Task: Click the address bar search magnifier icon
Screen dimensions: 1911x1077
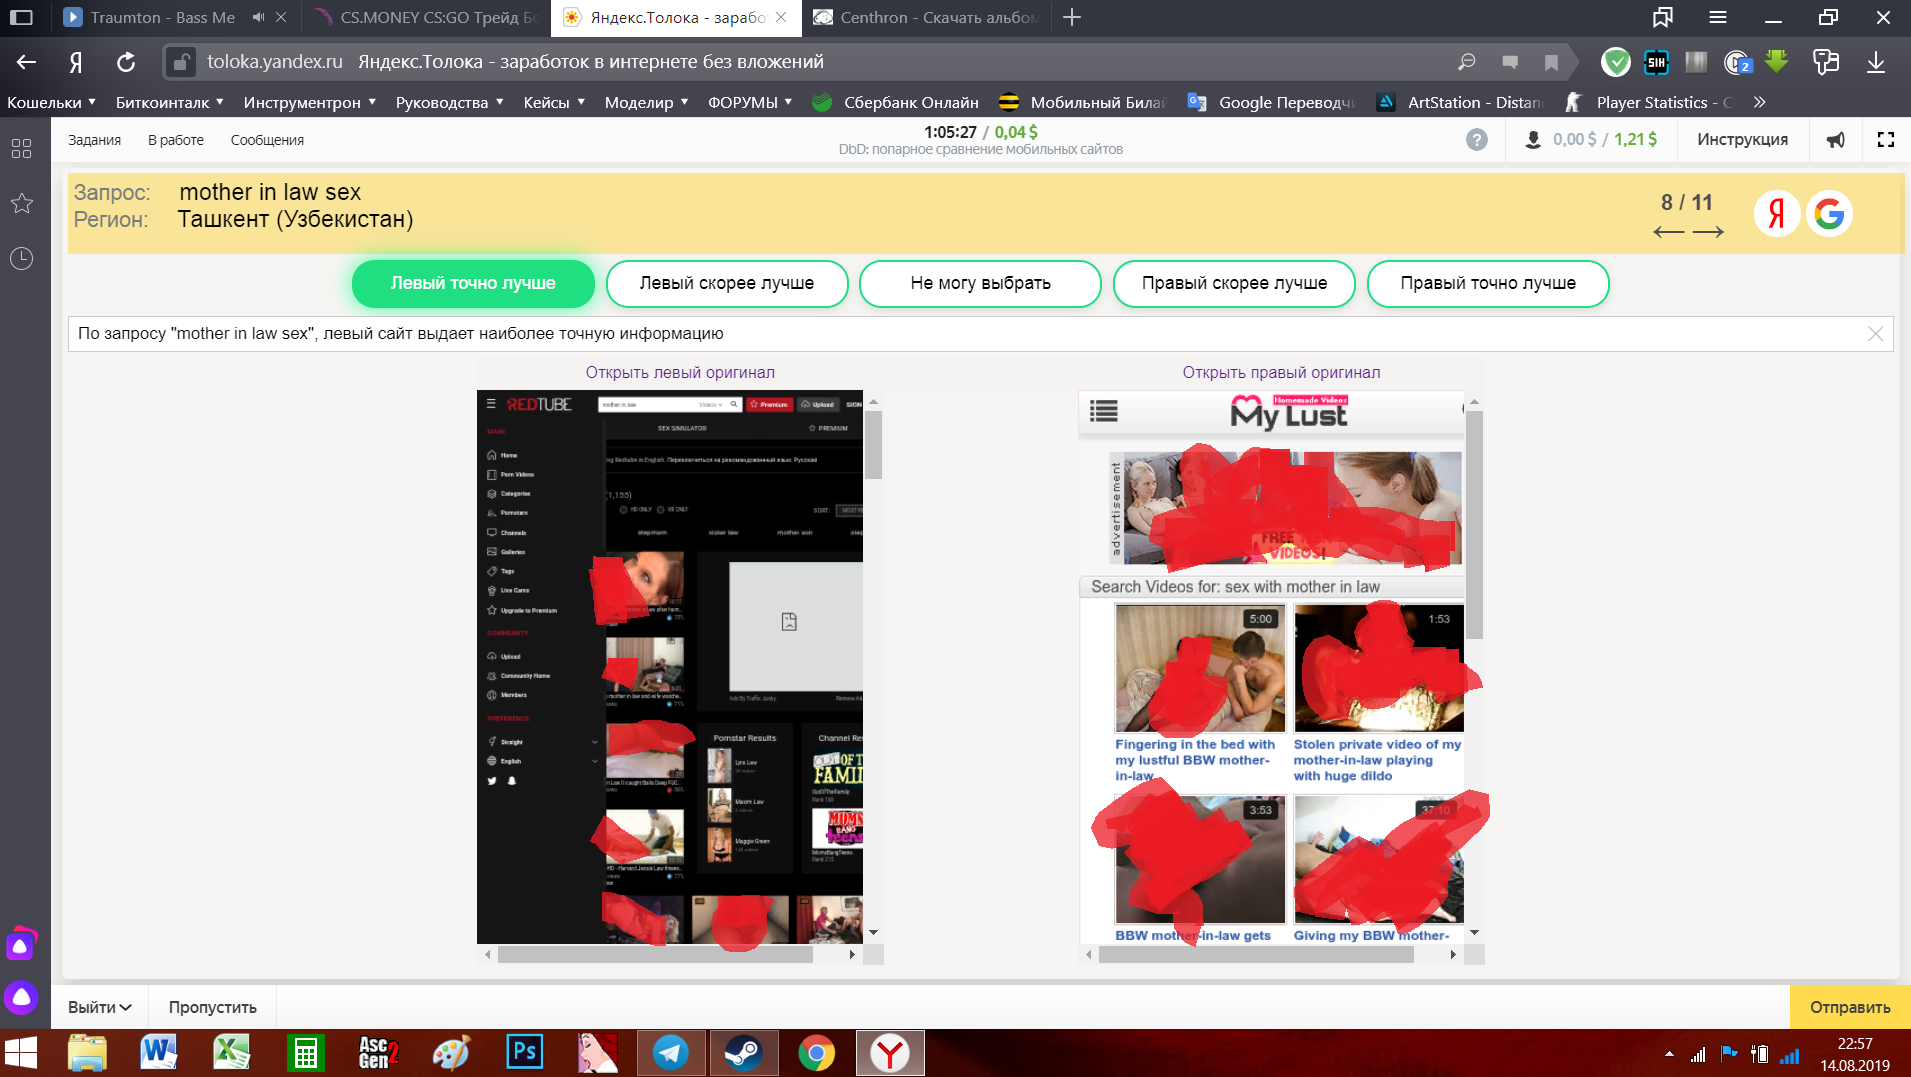Action: point(1467,62)
